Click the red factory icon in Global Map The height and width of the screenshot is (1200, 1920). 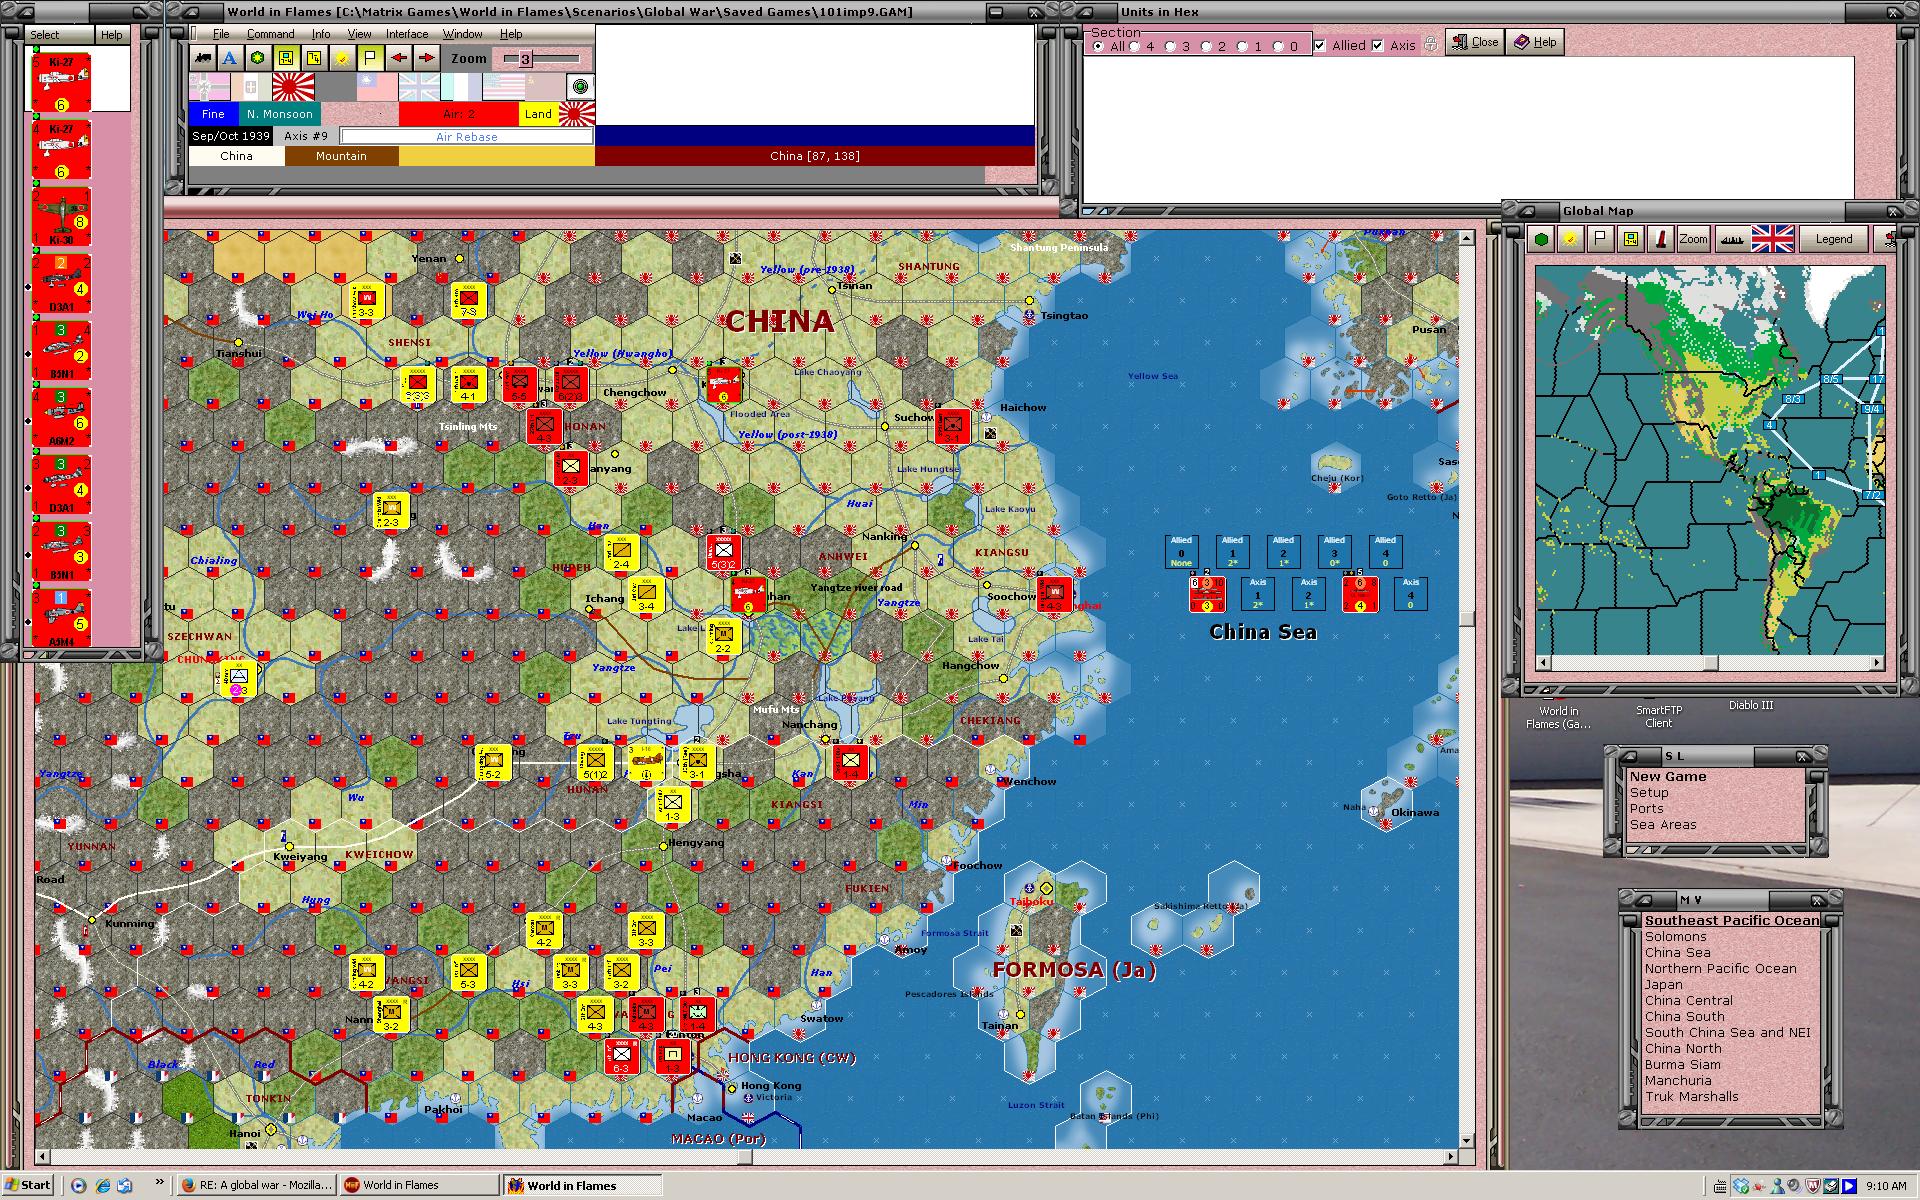tap(1661, 239)
